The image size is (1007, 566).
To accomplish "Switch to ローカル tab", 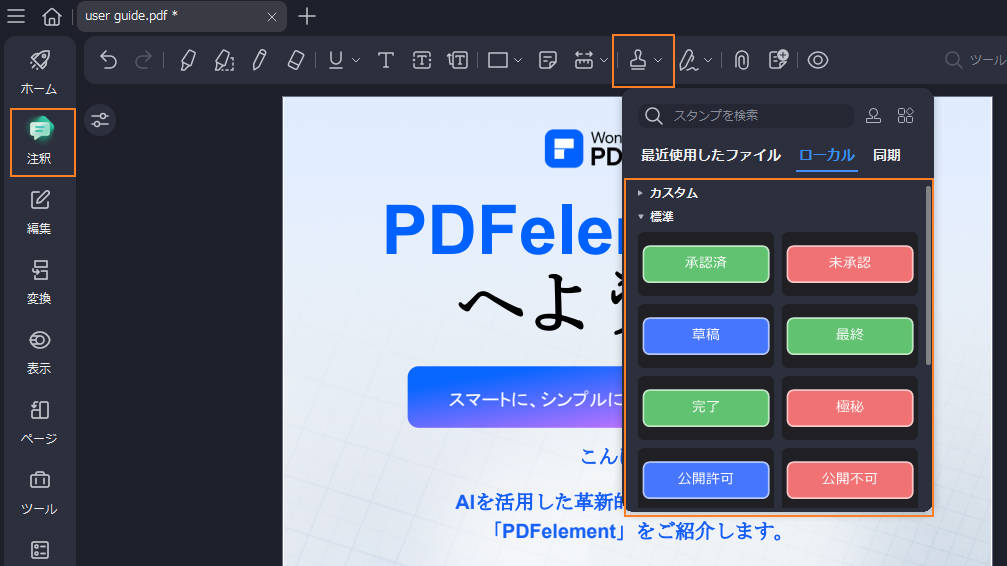I will tap(827, 155).
